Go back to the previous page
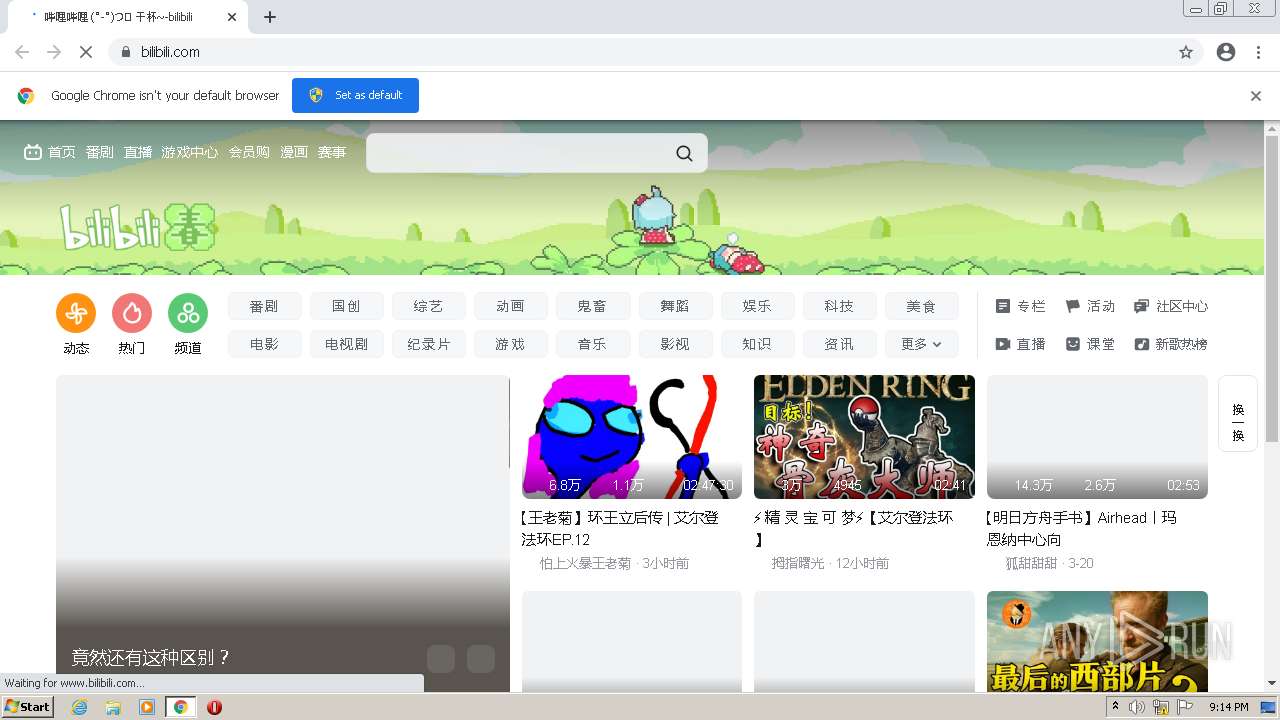This screenshot has width=1280, height=720. pos(22,52)
